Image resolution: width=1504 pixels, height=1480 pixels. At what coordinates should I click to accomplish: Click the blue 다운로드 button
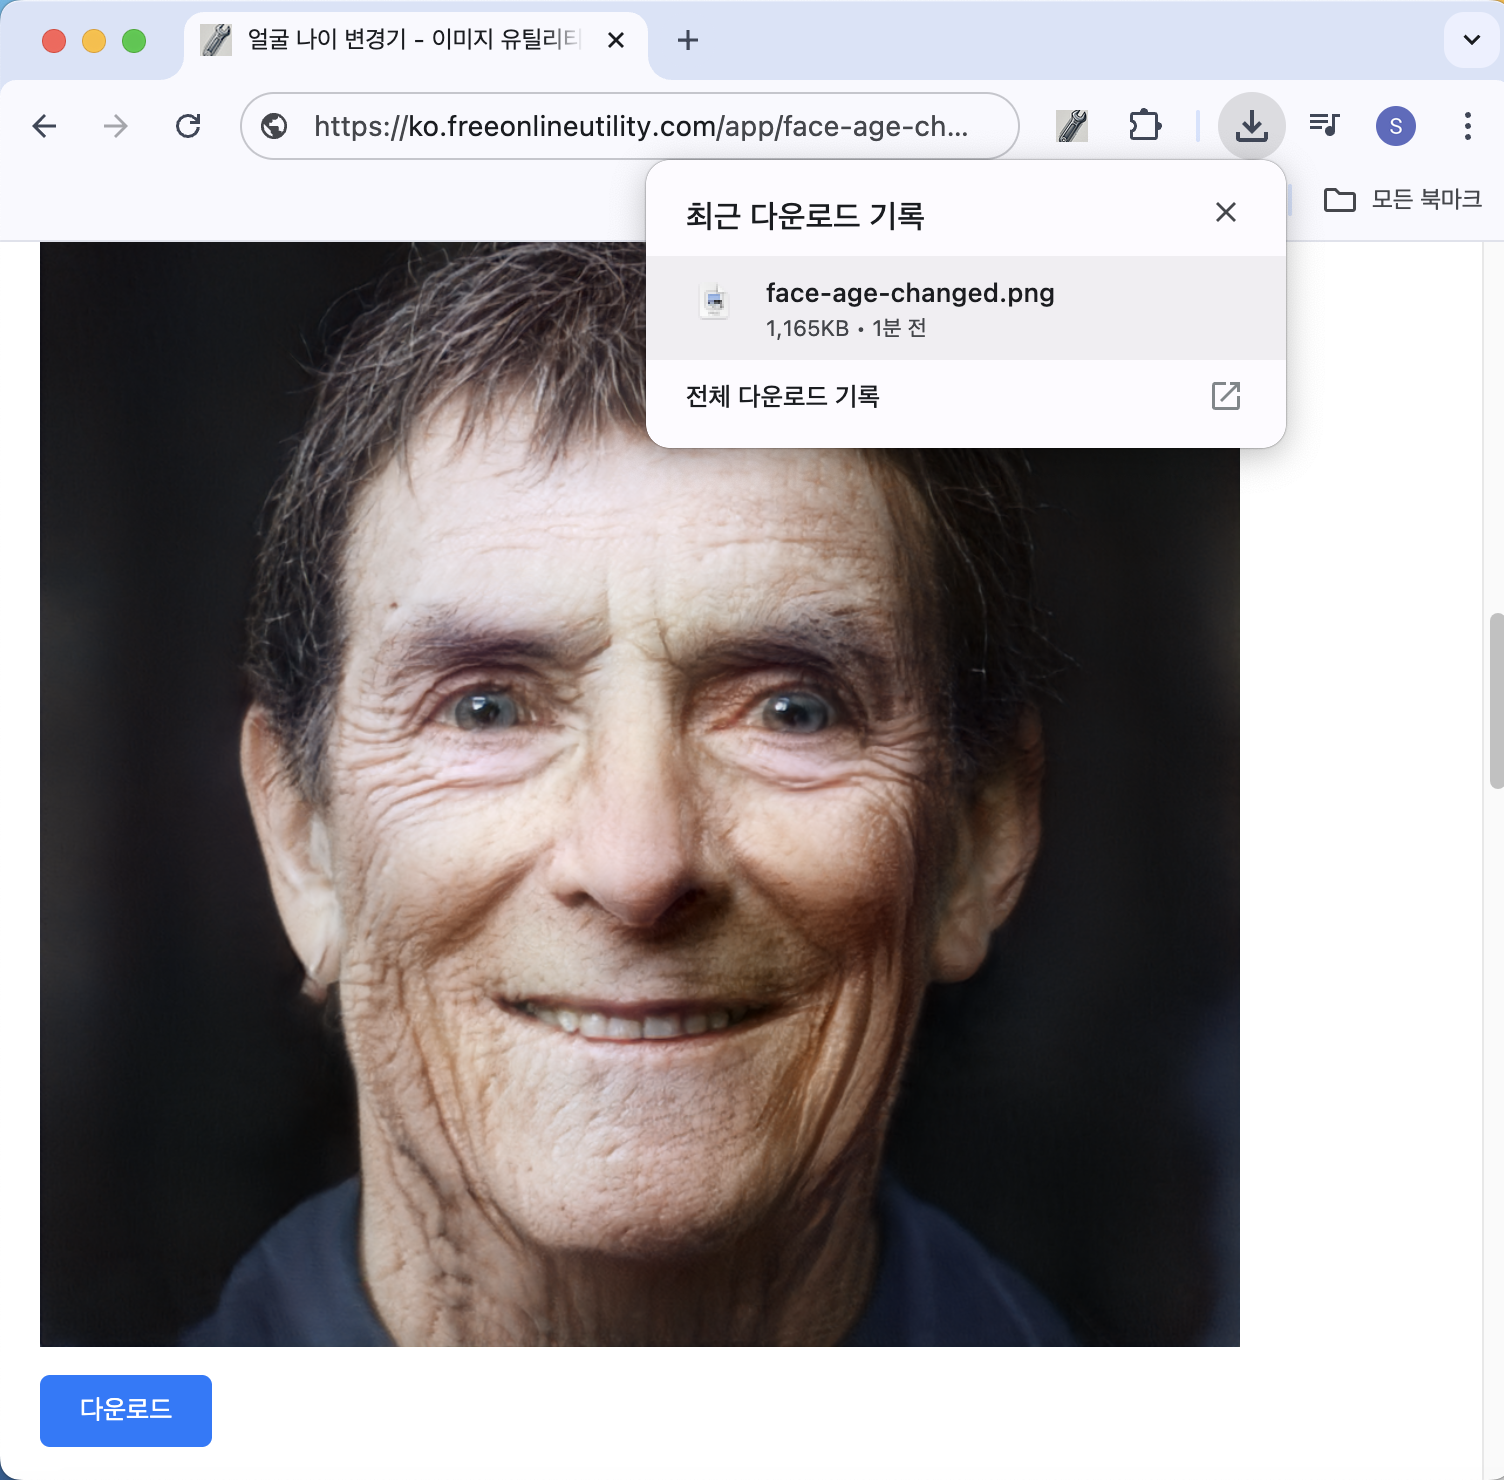pyautogui.click(x=126, y=1410)
